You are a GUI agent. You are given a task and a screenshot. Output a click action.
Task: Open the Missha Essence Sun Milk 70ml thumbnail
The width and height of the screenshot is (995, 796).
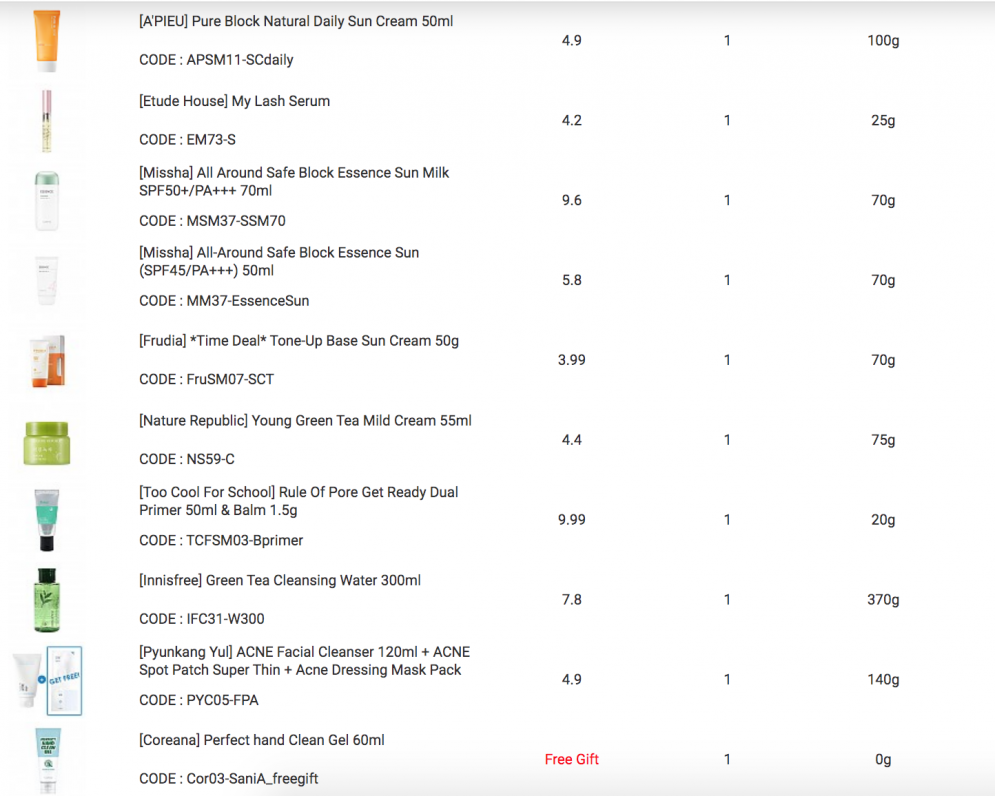47,201
